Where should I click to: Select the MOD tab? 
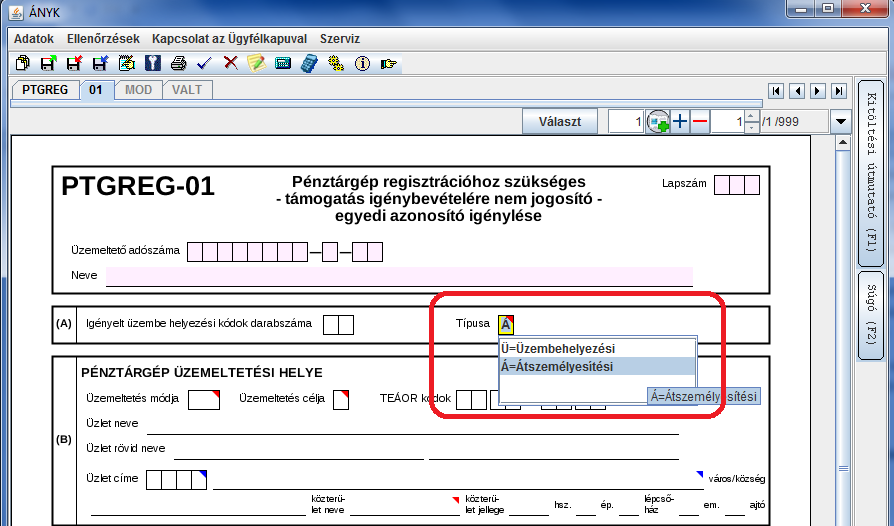click(x=139, y=89)
